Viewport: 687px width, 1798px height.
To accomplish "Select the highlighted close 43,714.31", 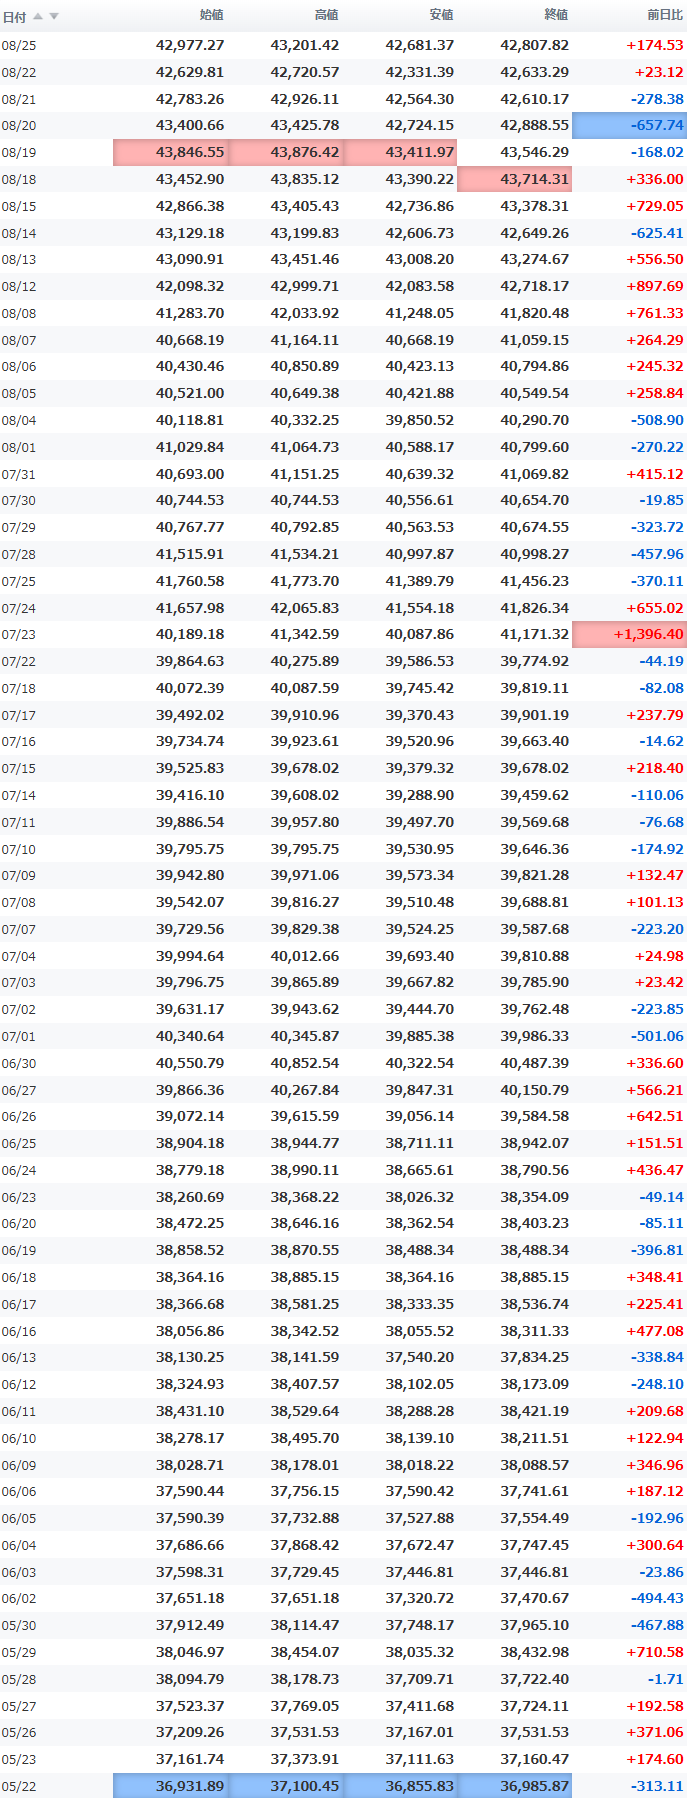I will pos(515,179).
